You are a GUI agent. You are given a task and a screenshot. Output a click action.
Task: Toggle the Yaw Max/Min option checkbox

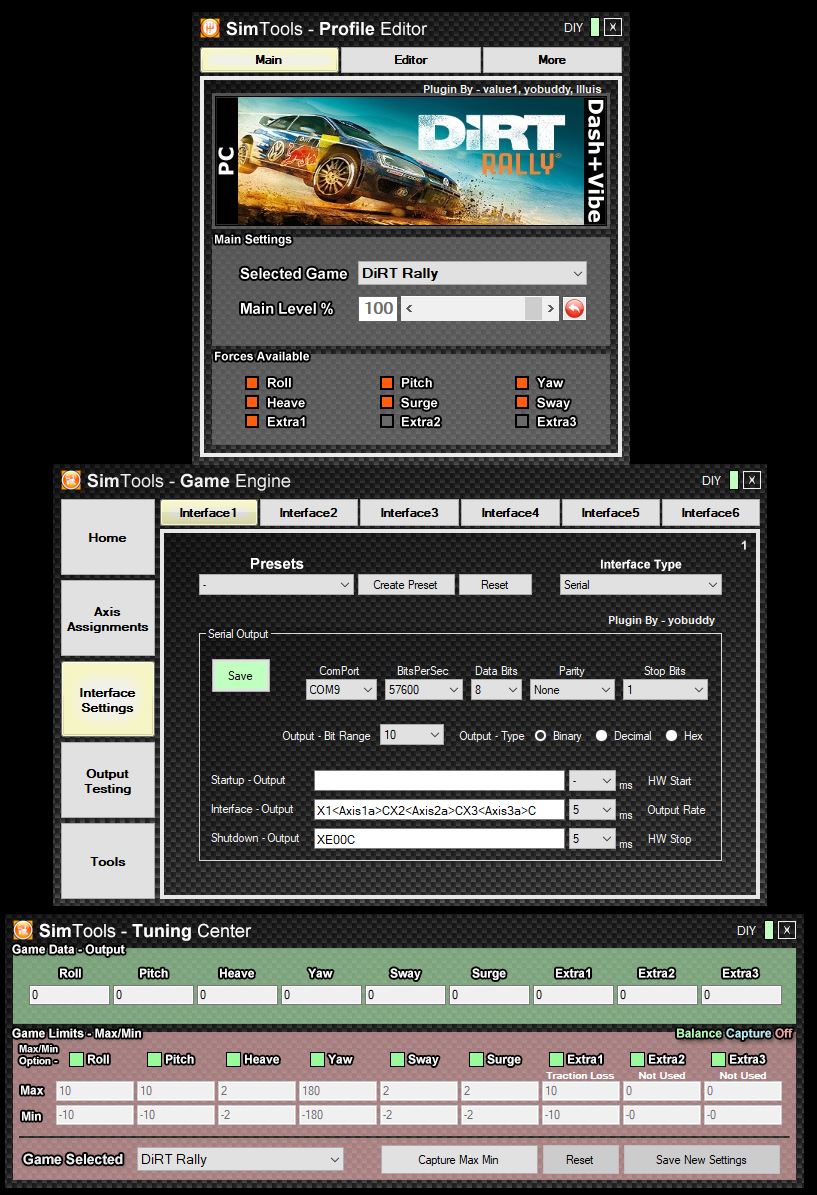point(318,1059)
